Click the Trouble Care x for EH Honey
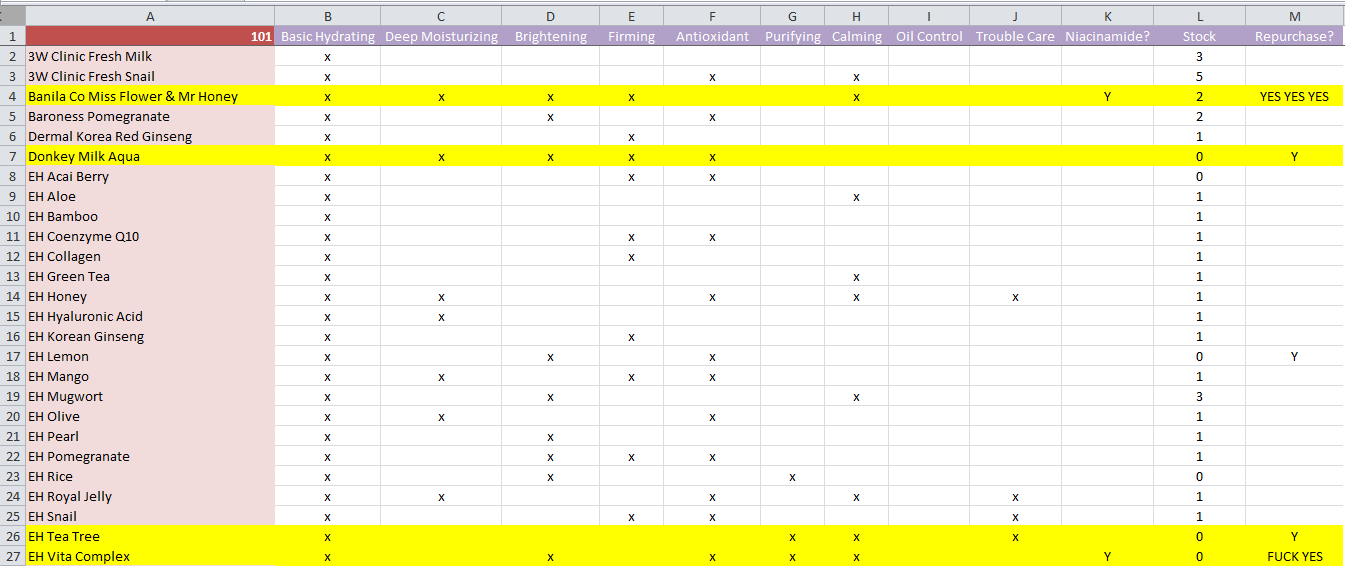The height and width of the screenshot is (566, 1345). pyautogui.click(x=1015, y=297)
